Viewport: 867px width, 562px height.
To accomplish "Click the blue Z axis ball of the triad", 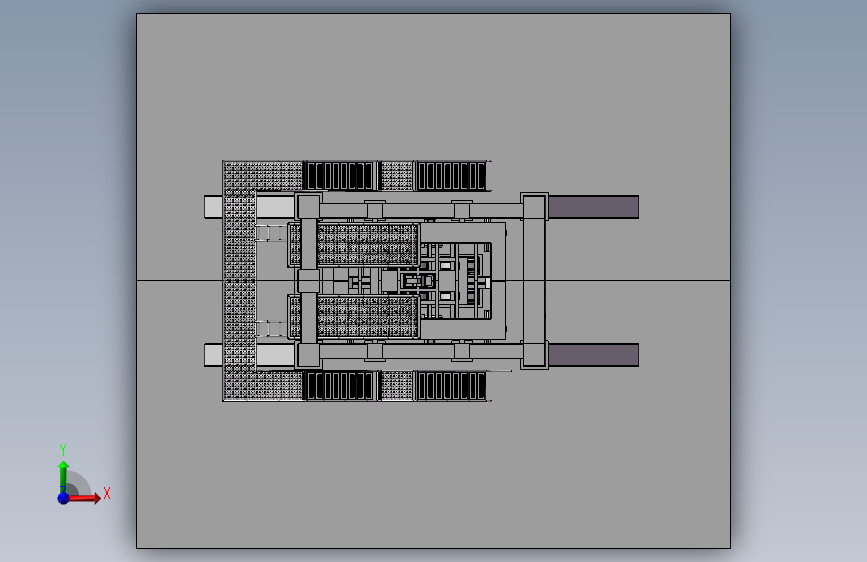I will [x=63, y=498].
